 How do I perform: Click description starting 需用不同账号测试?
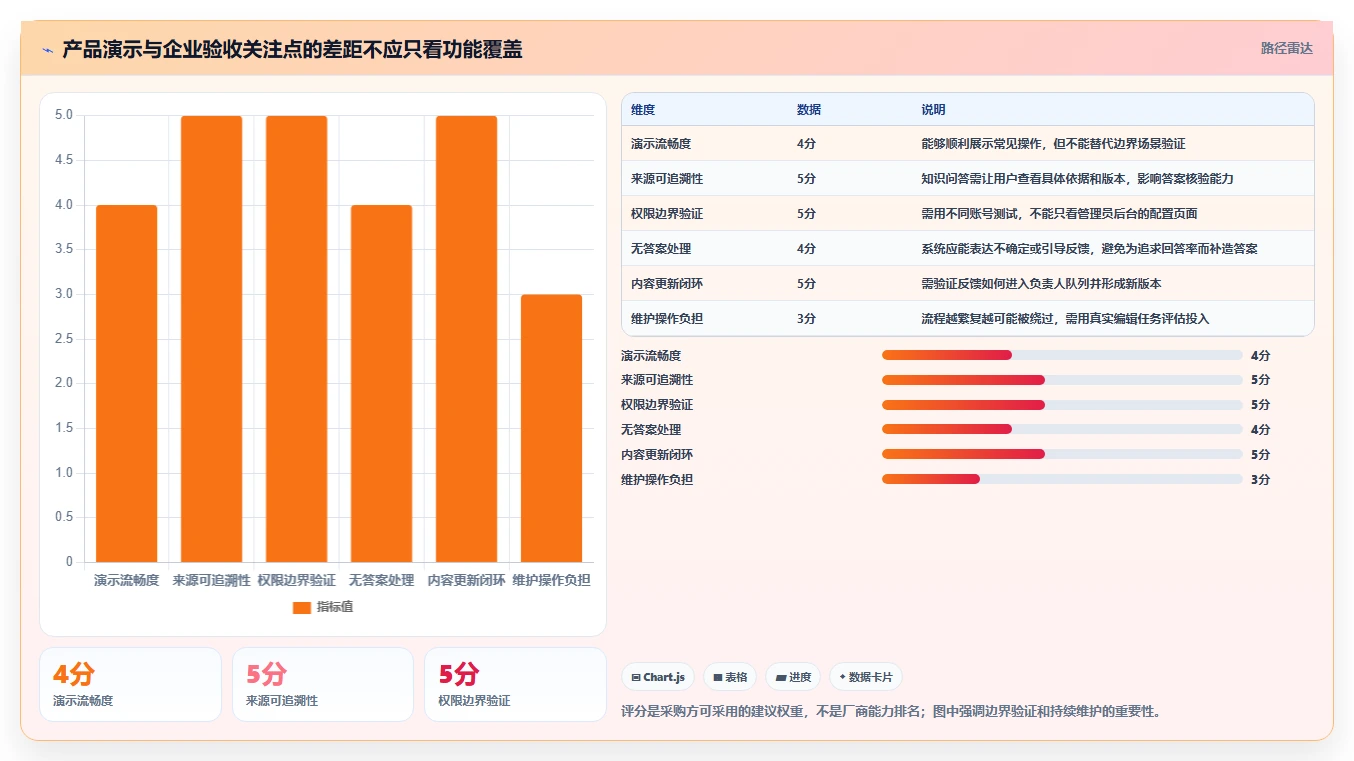(1059, 214)
